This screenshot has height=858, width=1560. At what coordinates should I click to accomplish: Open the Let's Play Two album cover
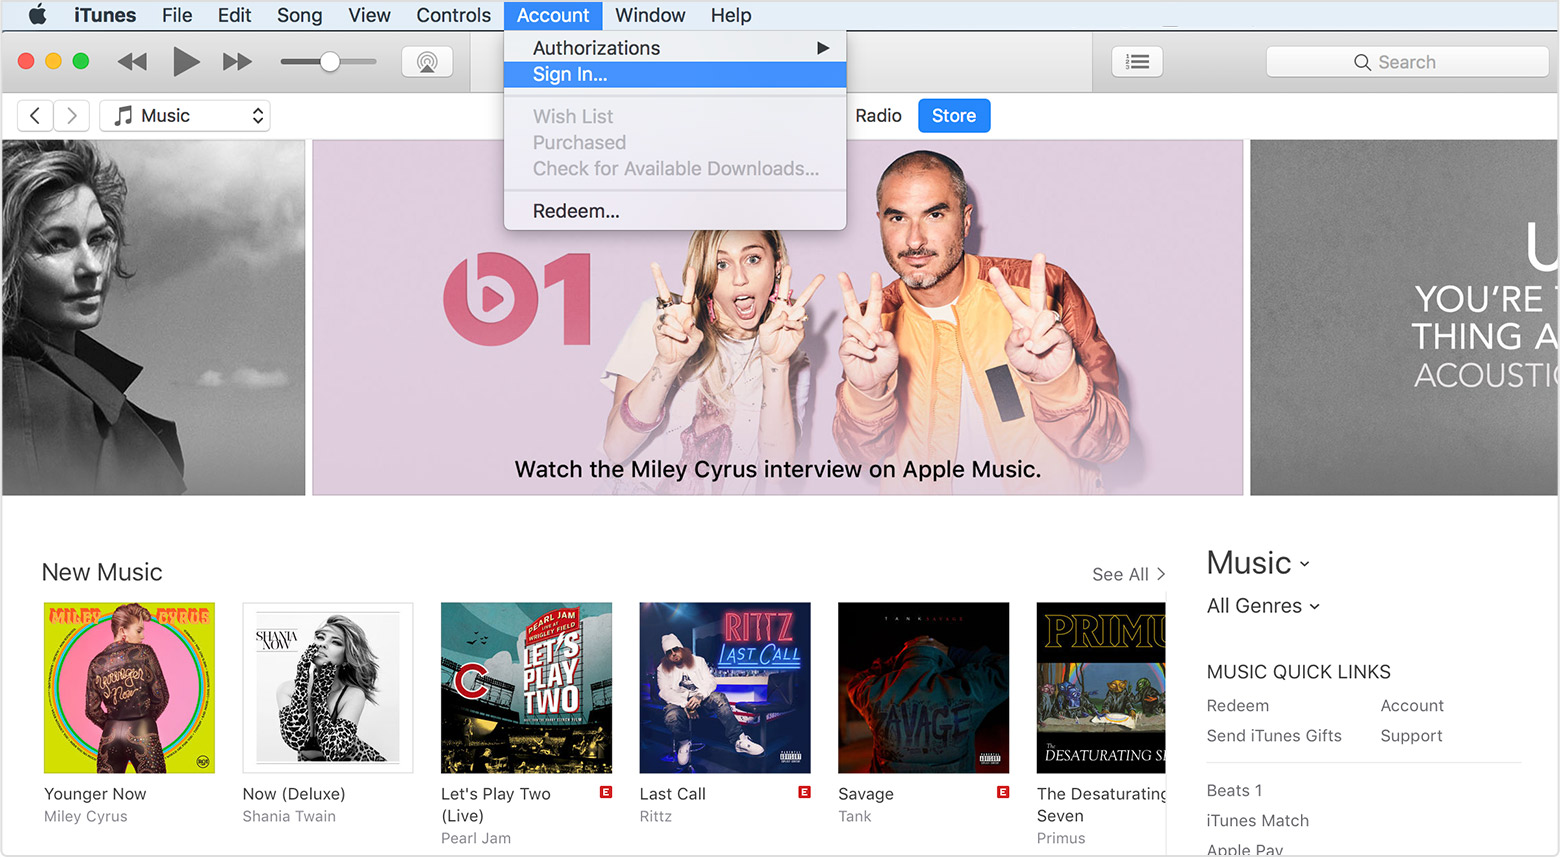click(526, 688)
